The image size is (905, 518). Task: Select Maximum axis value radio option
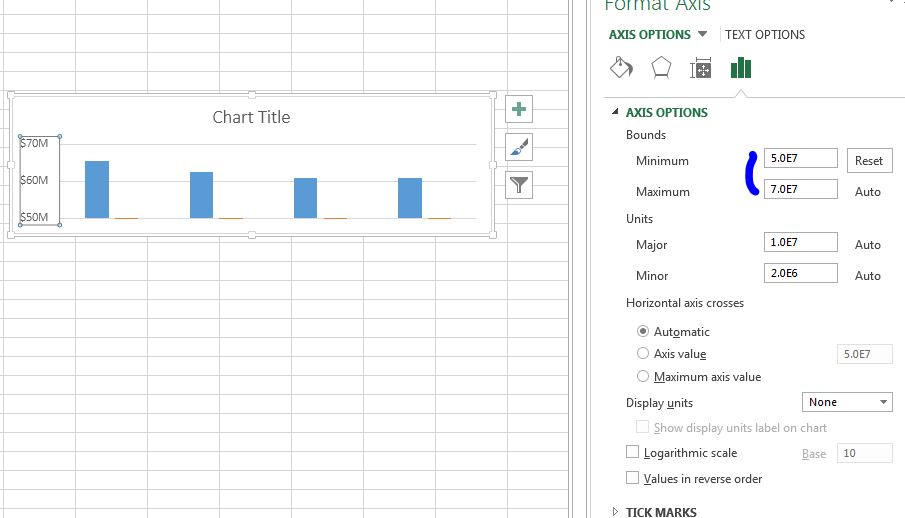tap(643, 377)
